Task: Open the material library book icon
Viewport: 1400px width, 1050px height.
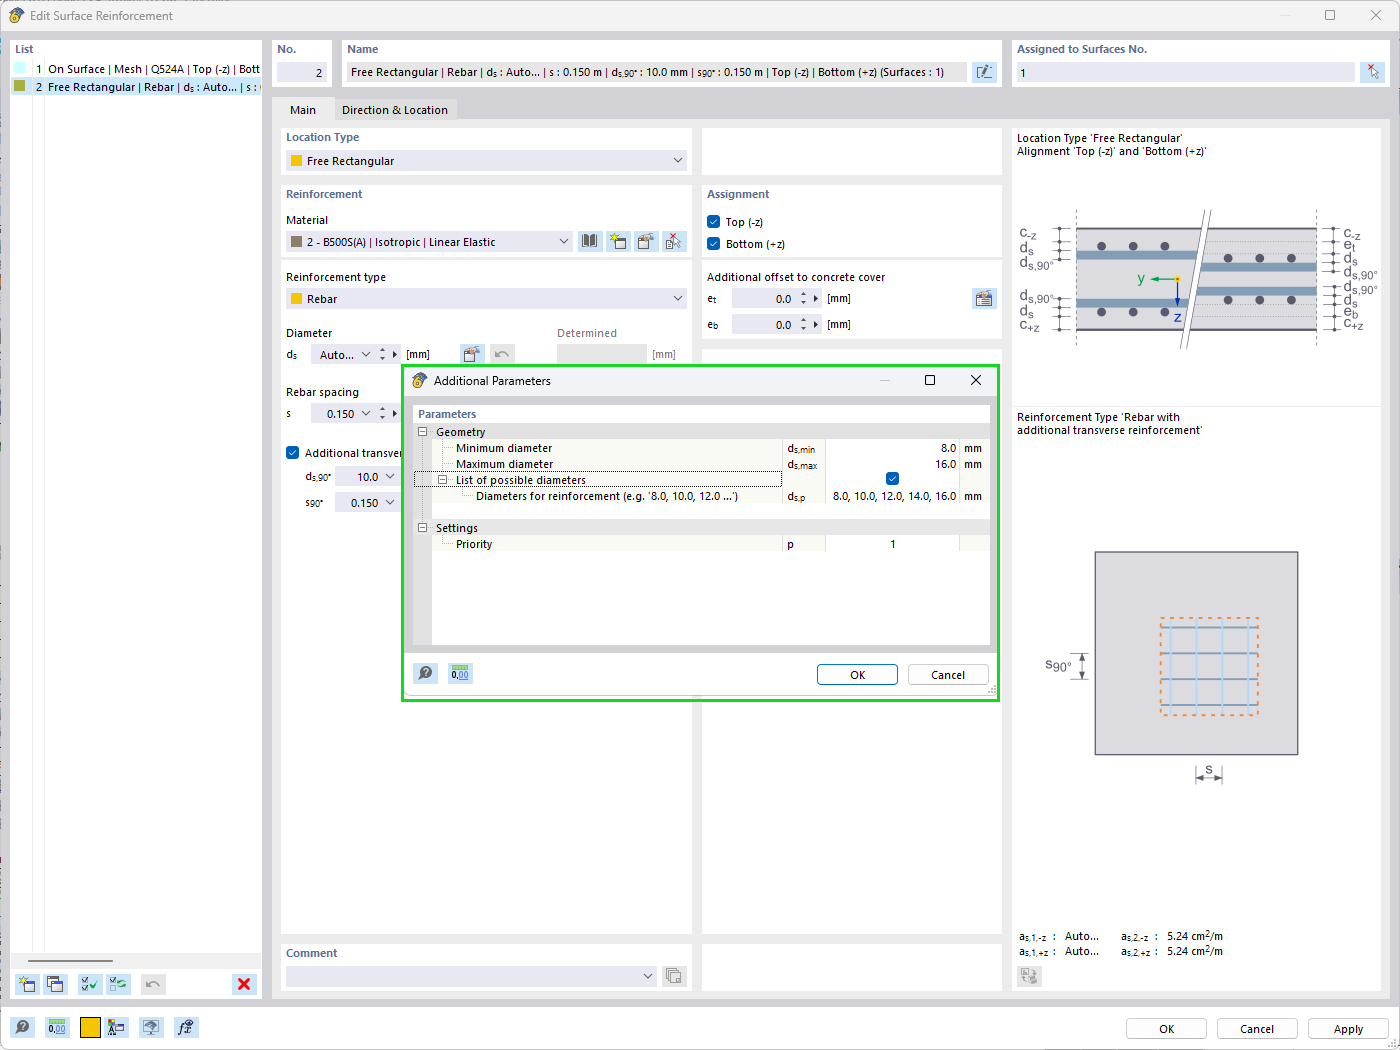Action: [x=590, y=241]
